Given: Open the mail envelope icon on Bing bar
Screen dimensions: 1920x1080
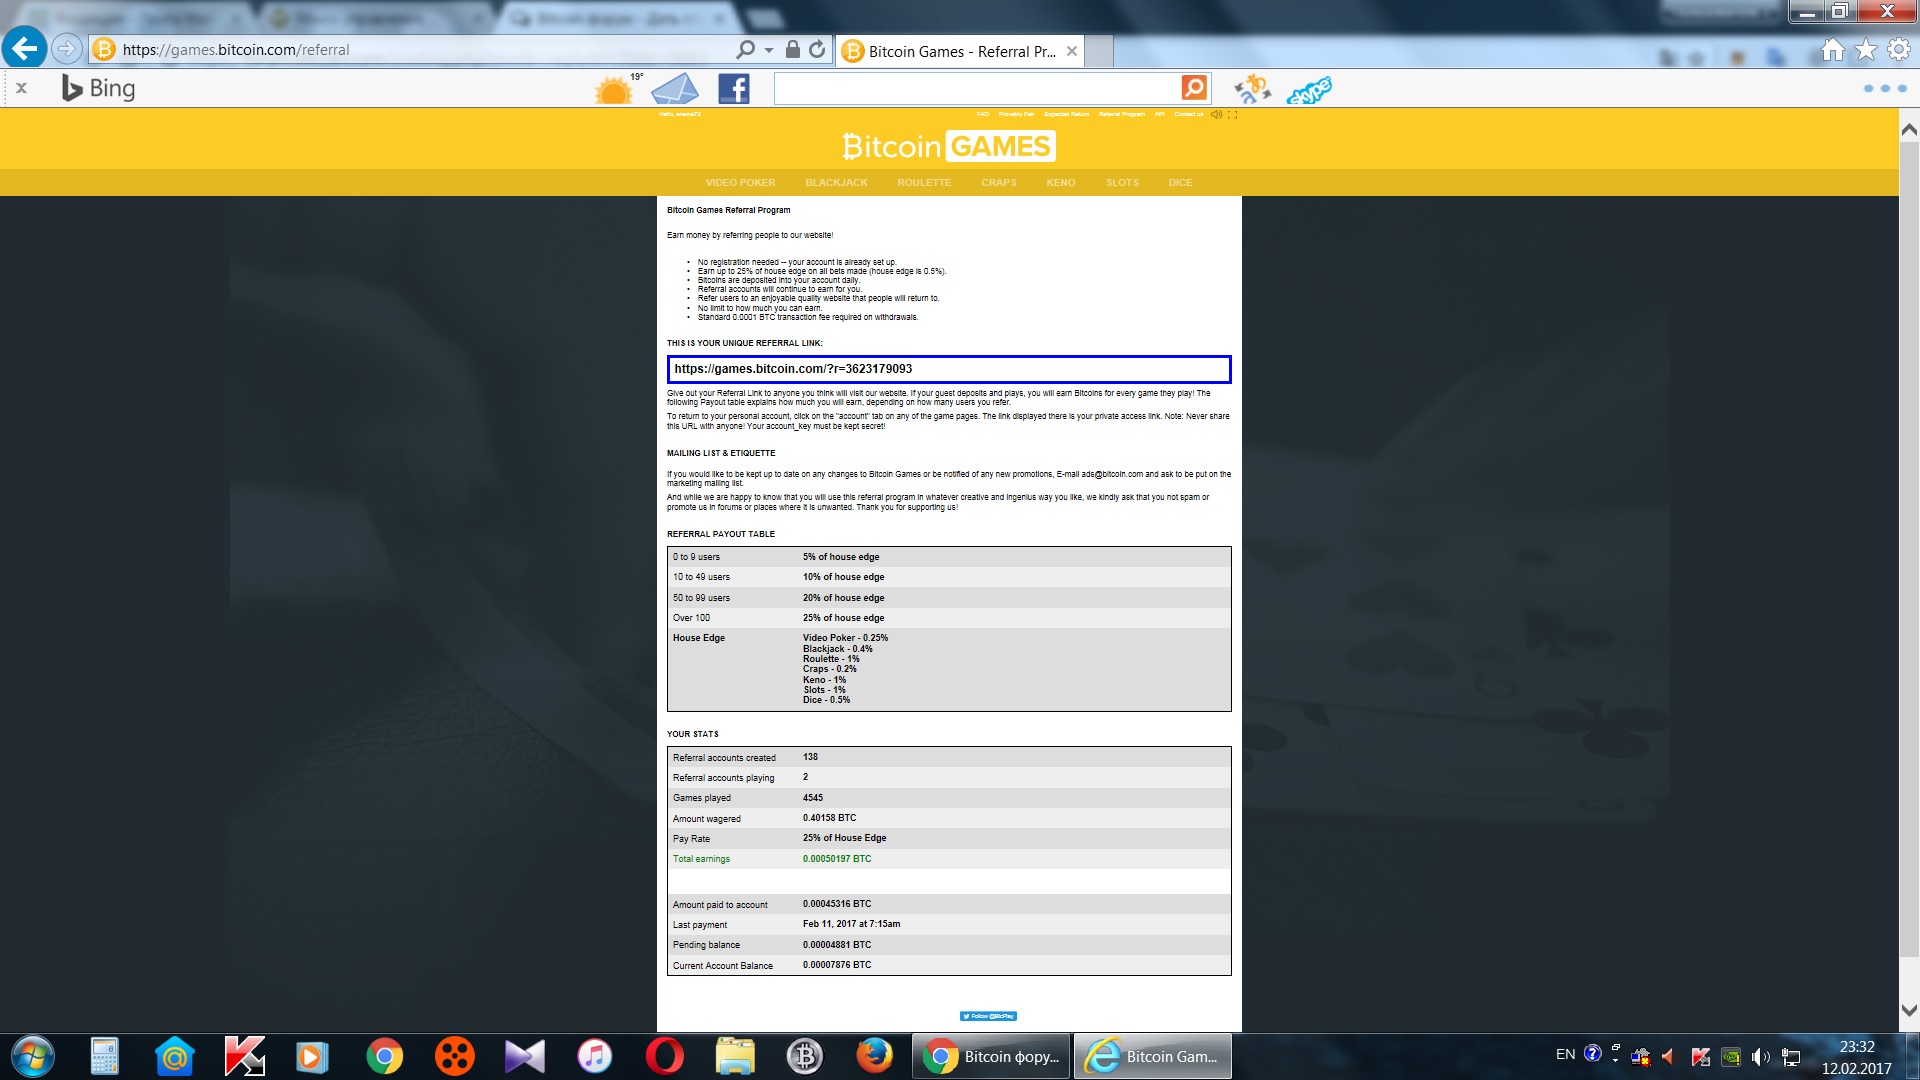Looking at the screenshot, I should pos(675,89).
